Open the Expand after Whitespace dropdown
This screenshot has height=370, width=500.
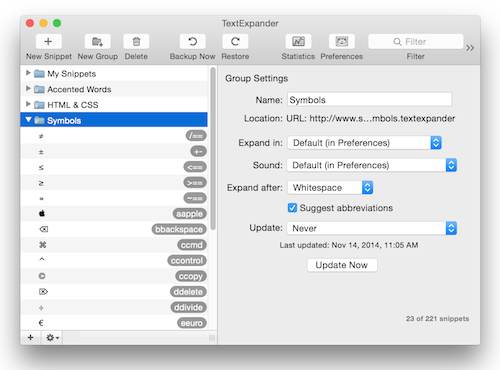(330, 187)
